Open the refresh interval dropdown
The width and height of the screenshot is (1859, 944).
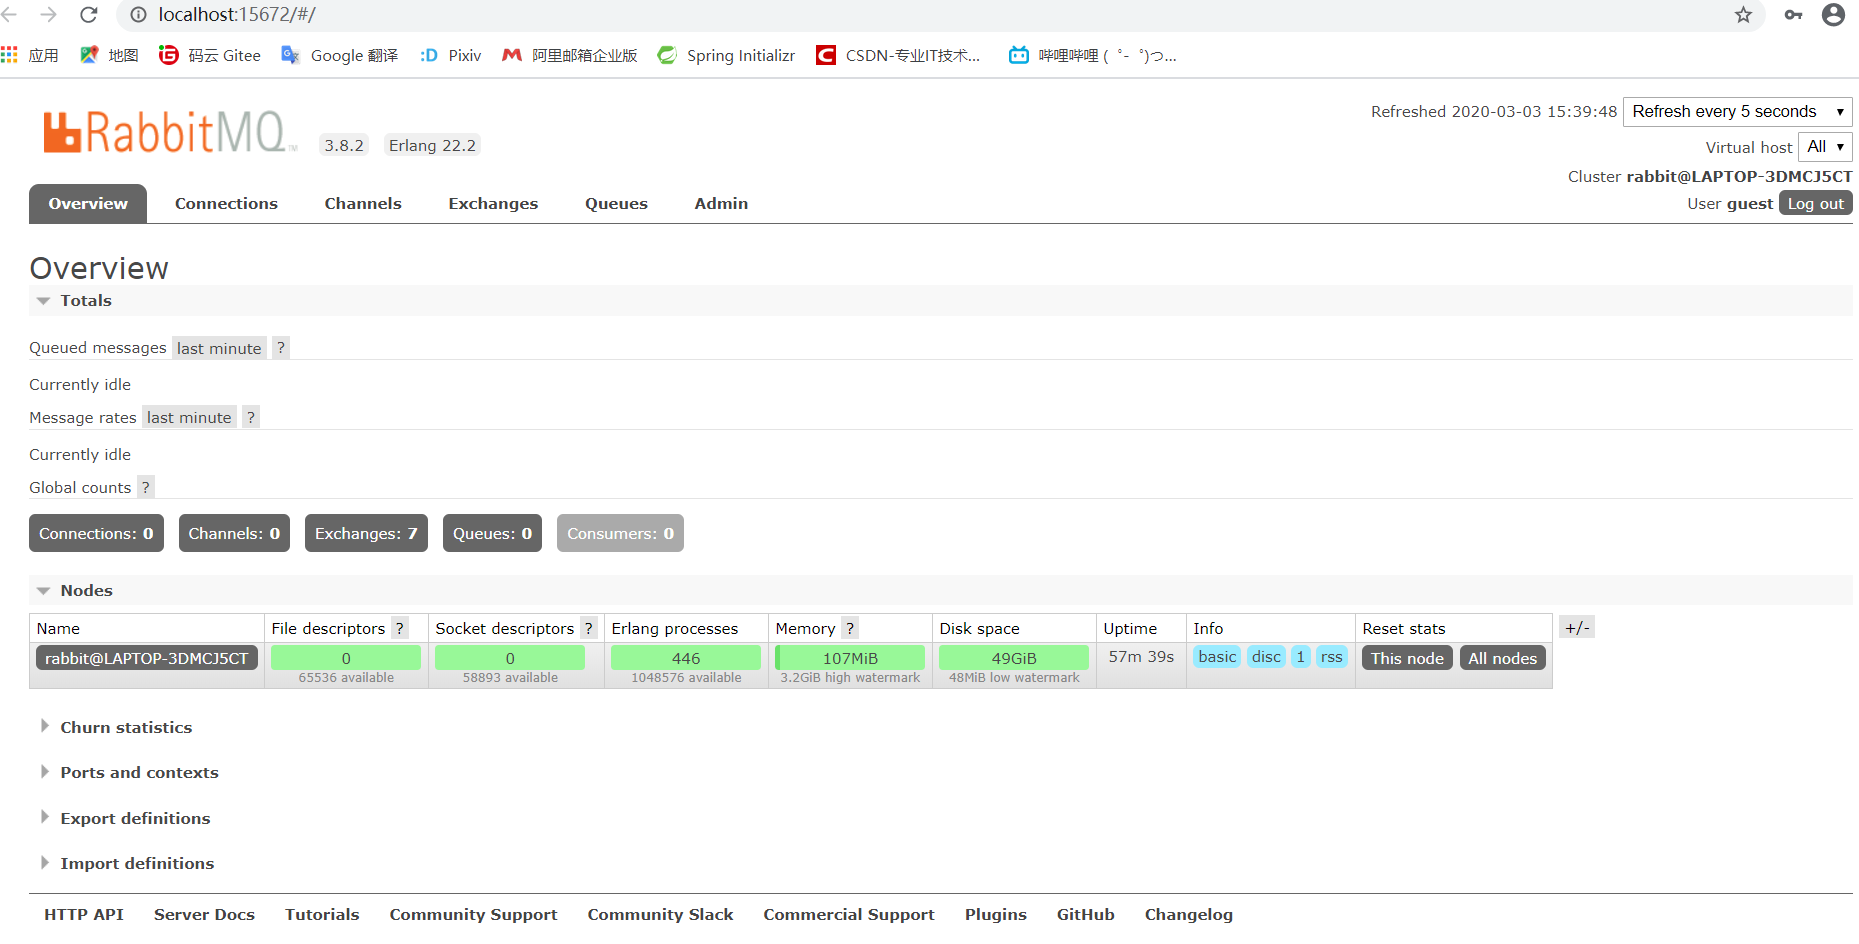tap(1737, 111)
